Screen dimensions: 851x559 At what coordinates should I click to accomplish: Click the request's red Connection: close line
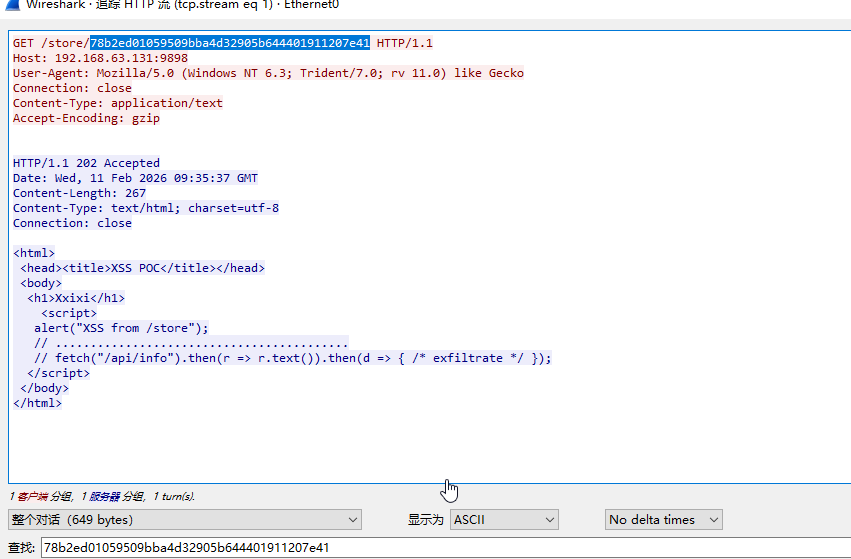point(72,88)
